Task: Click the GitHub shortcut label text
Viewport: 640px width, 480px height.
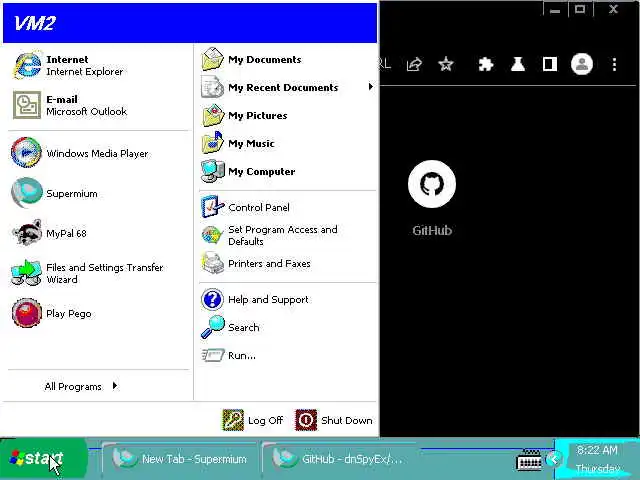Action: 432,231
